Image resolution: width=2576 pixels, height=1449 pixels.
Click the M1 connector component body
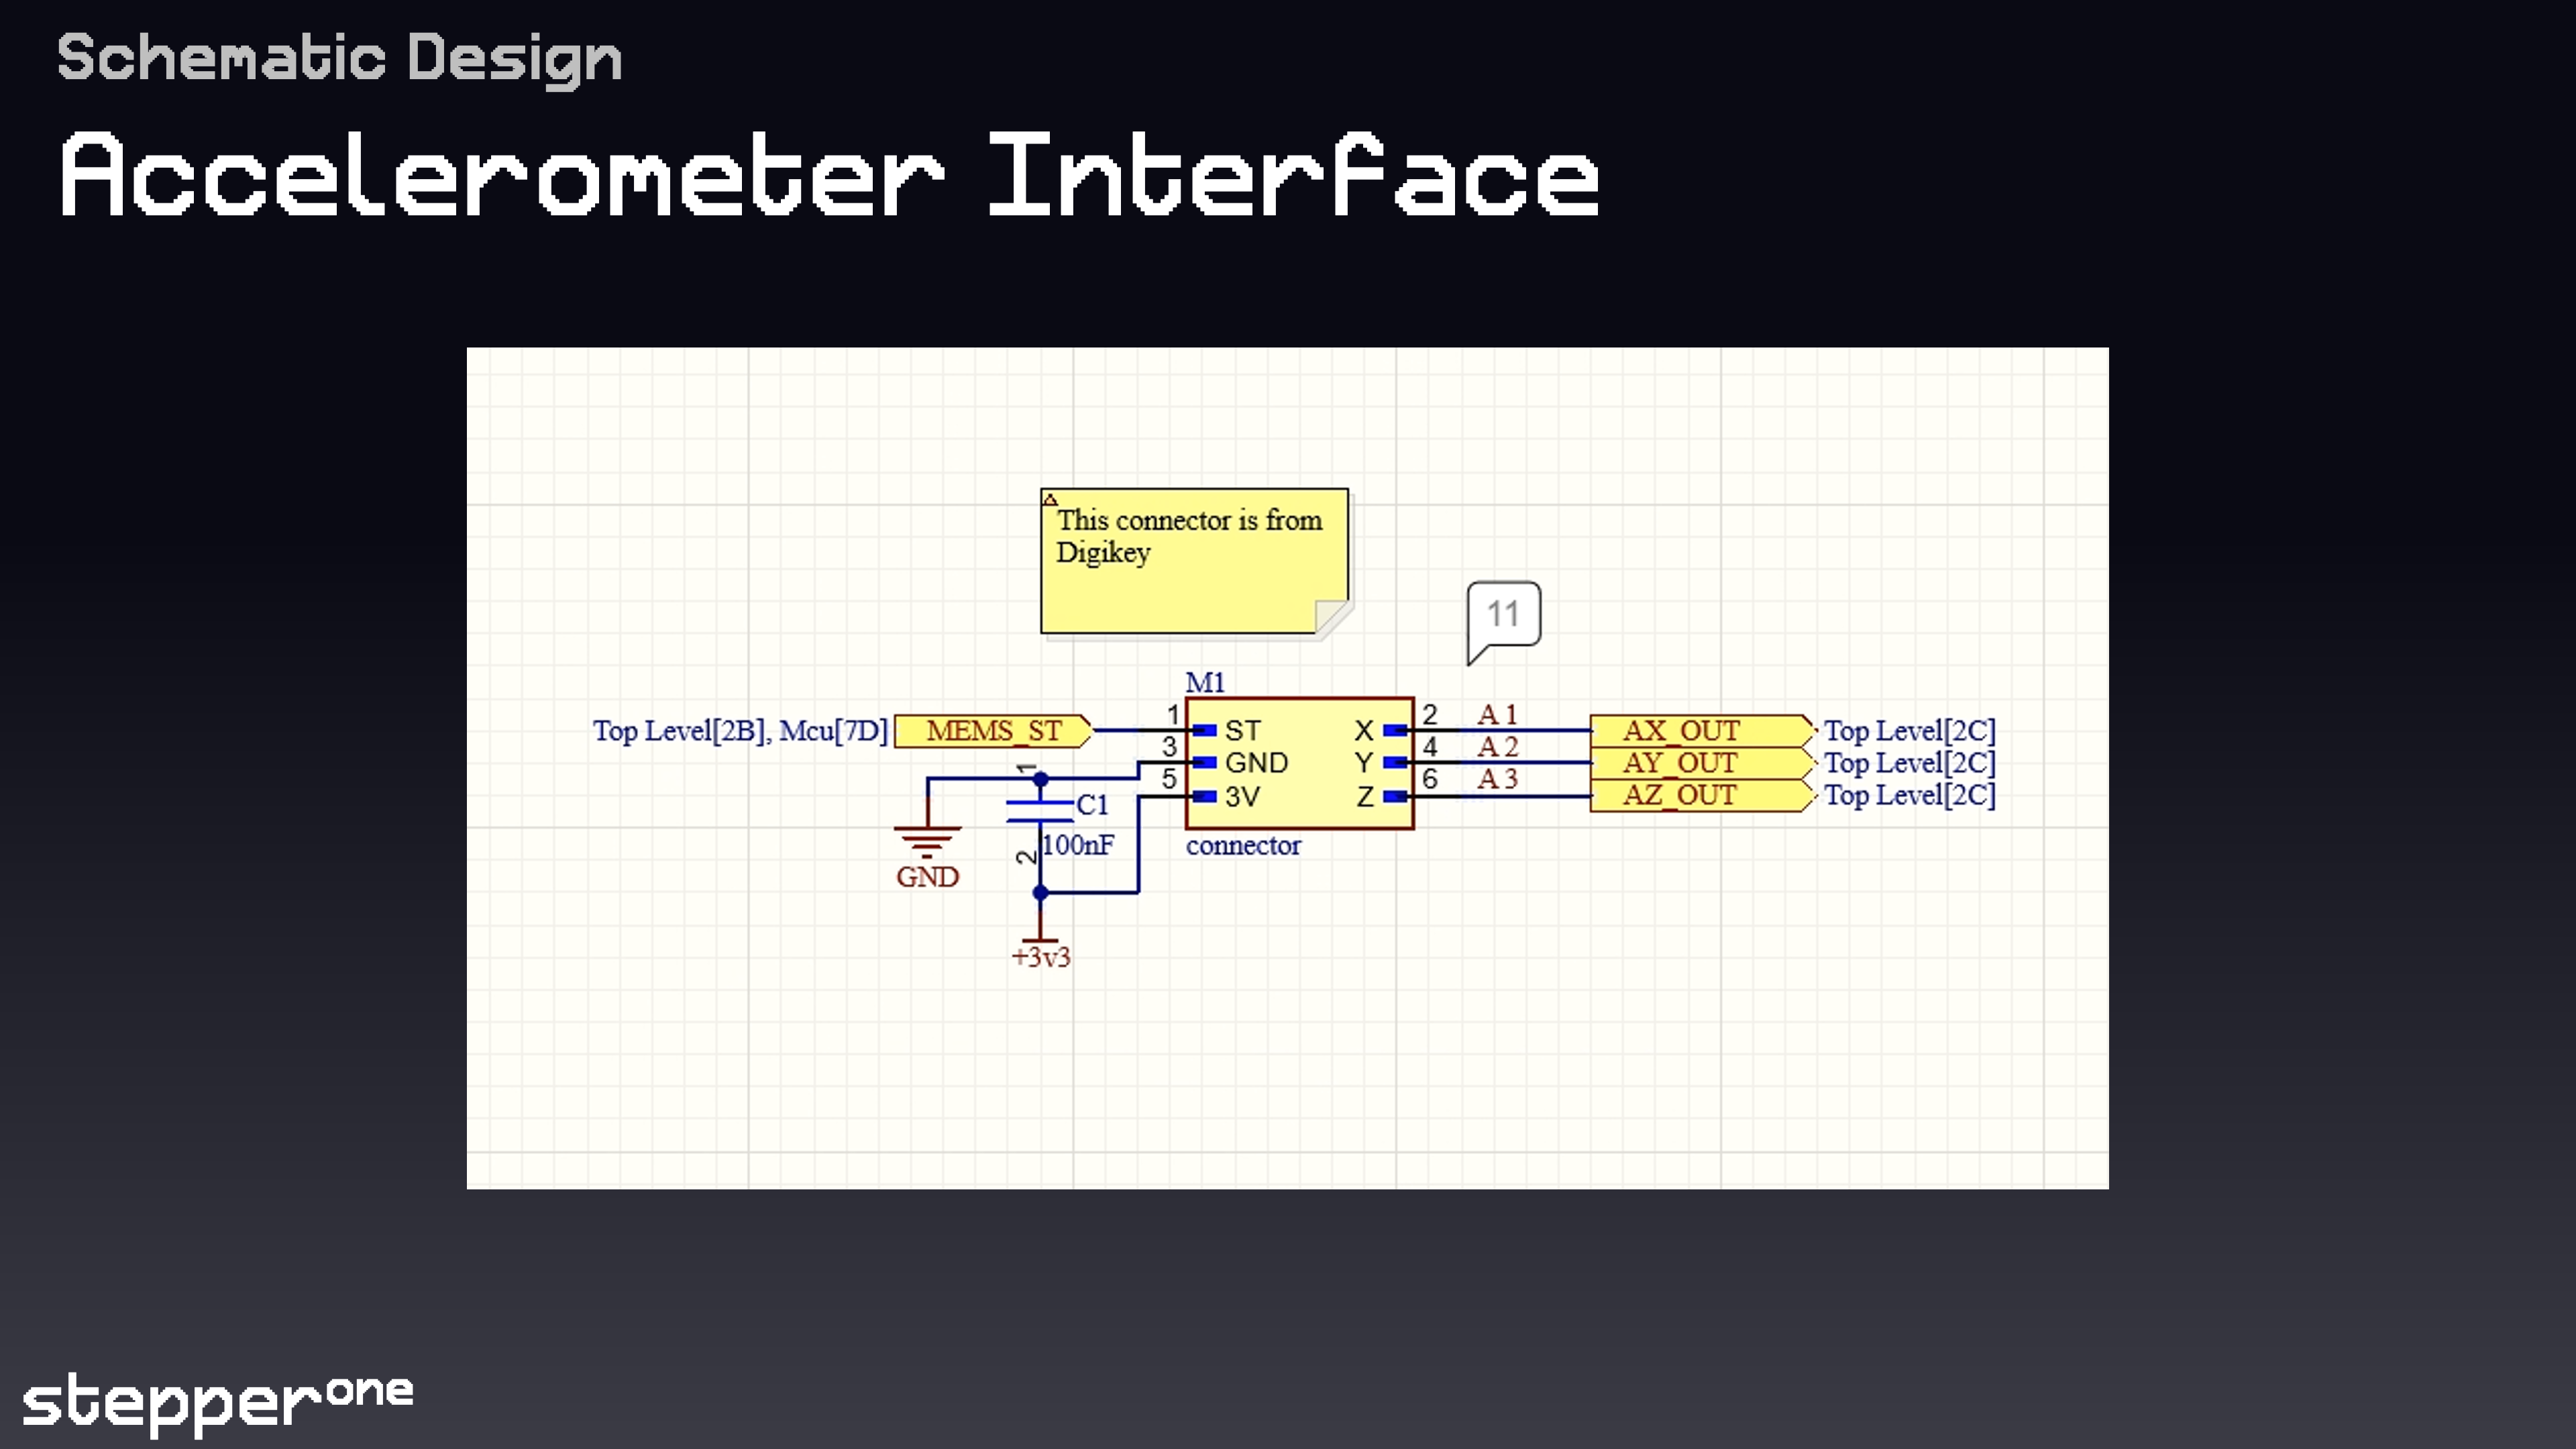(1299, 764)
